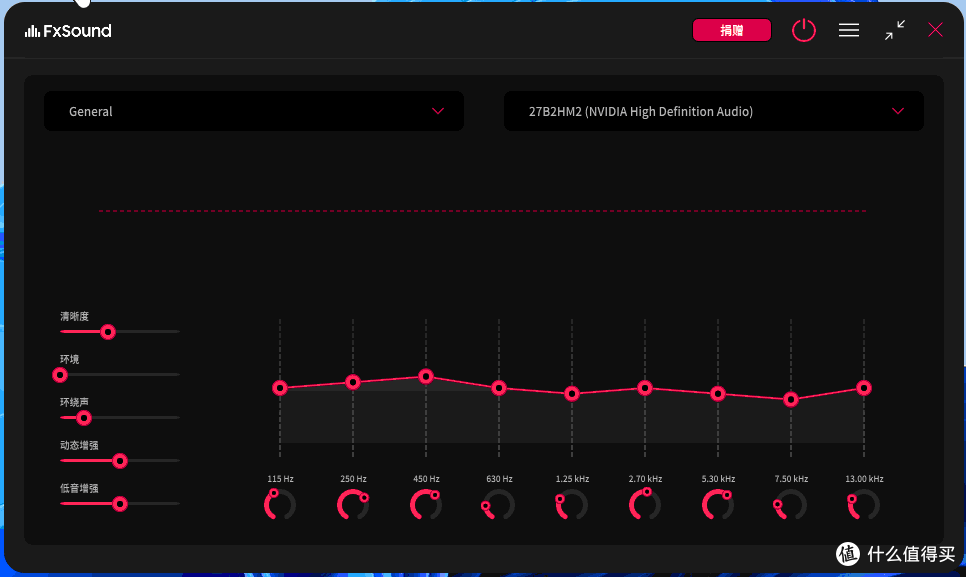The height and width of the screenshot is (577, 966).
Task: Click the 630 Hz frequency knob
Action: (x=499, y=505)
